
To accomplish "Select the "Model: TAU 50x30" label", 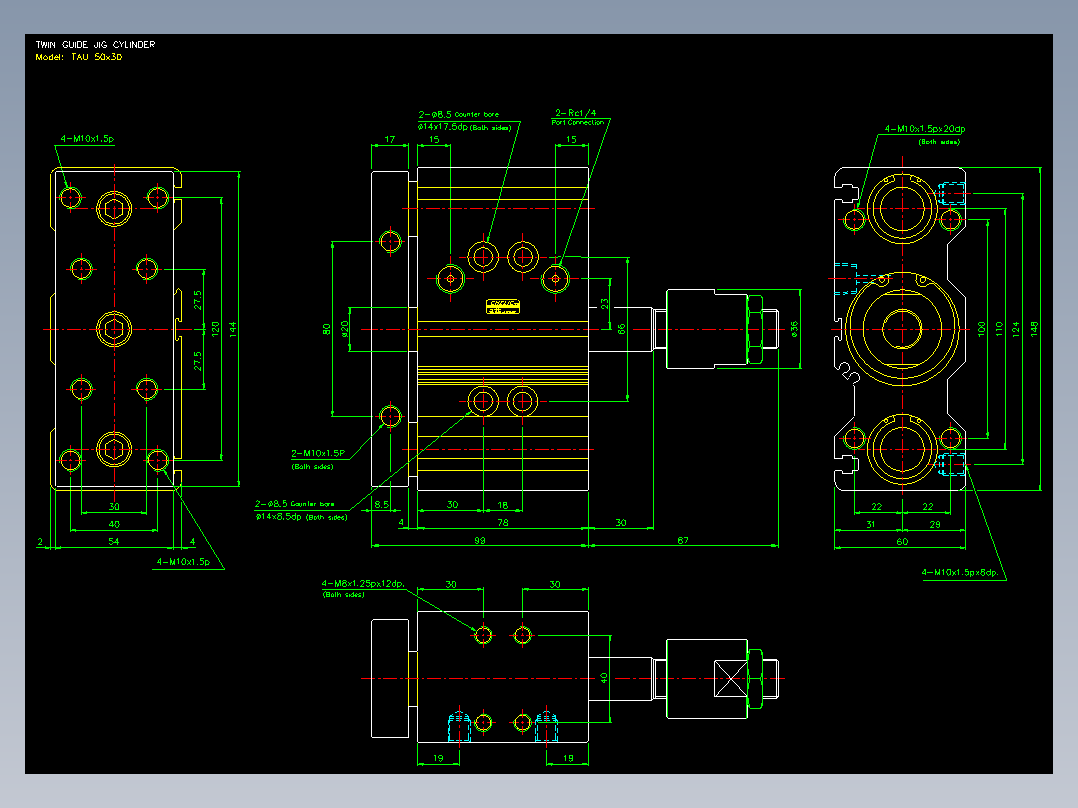I will (79, 57).
